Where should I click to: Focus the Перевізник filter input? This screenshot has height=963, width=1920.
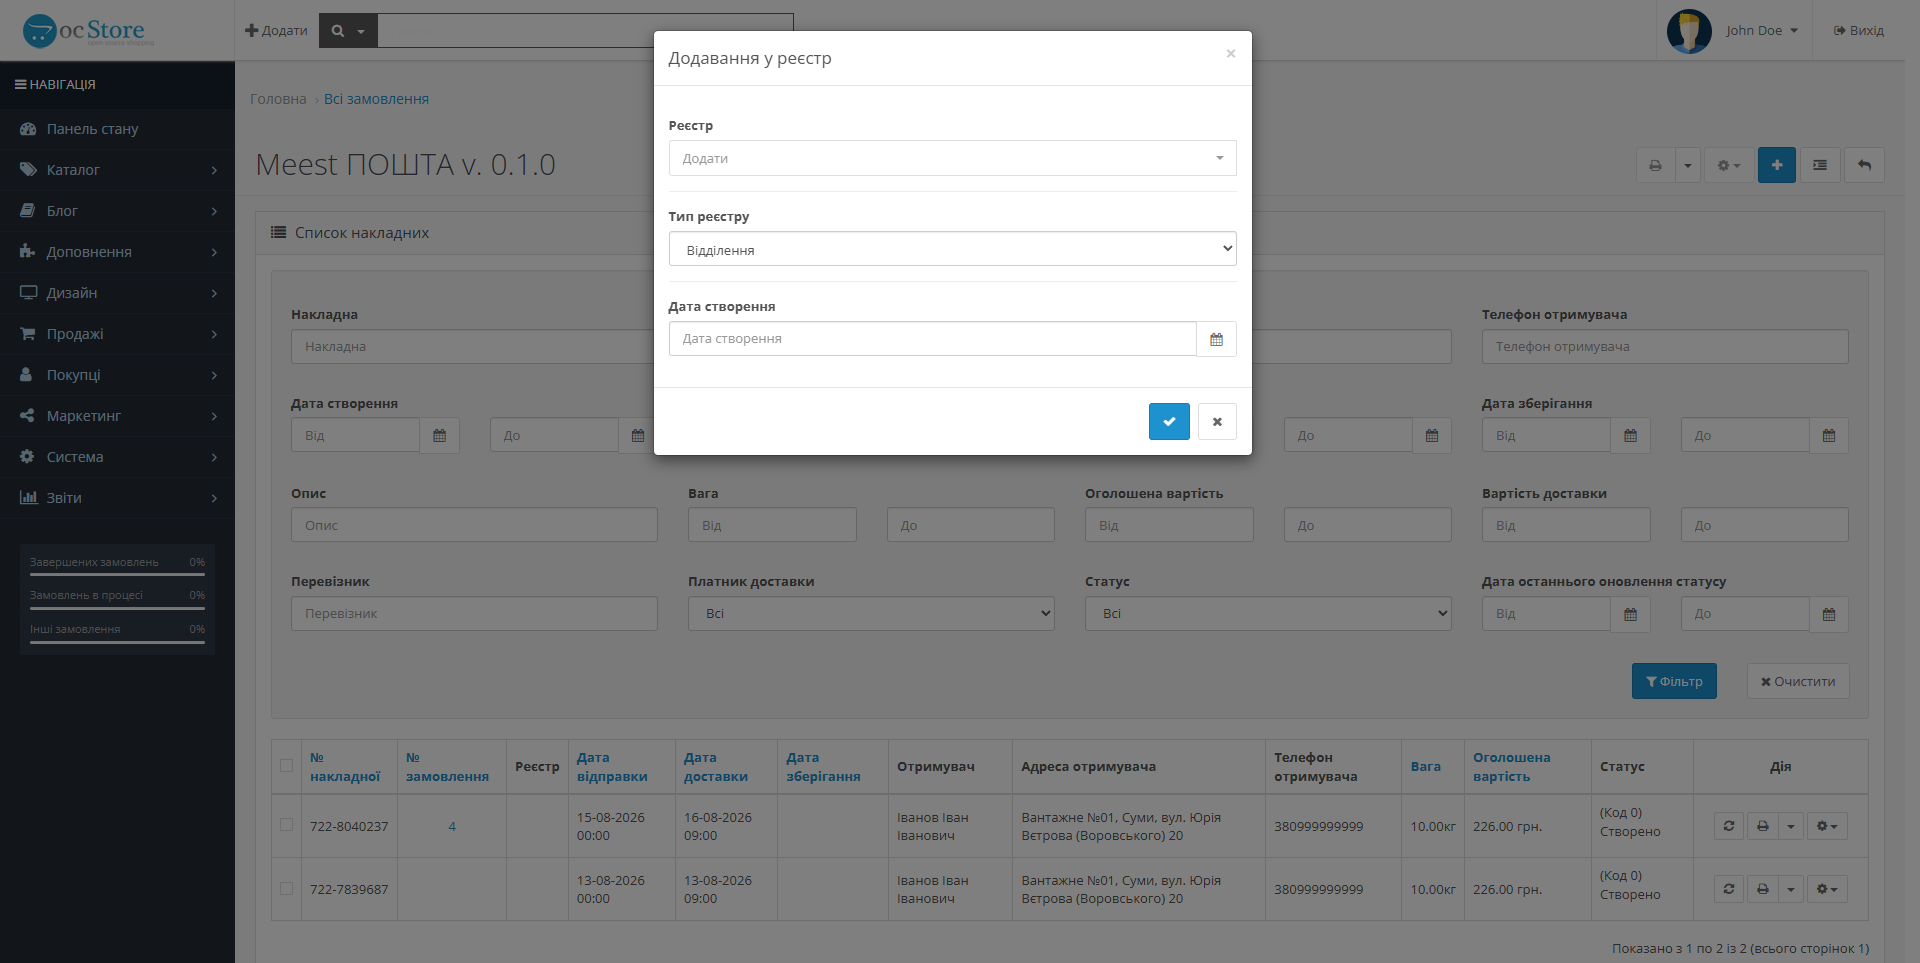point(474,614)
